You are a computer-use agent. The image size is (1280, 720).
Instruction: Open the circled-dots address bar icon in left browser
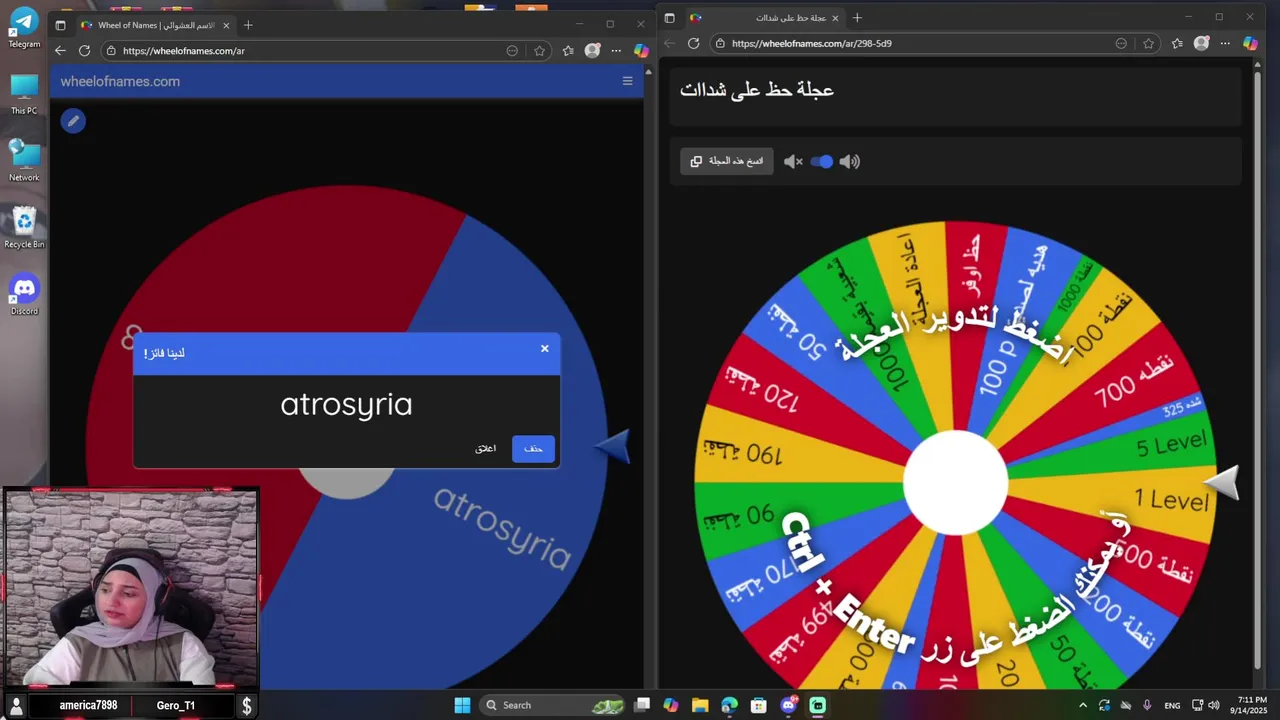click(x=512, y=51)
